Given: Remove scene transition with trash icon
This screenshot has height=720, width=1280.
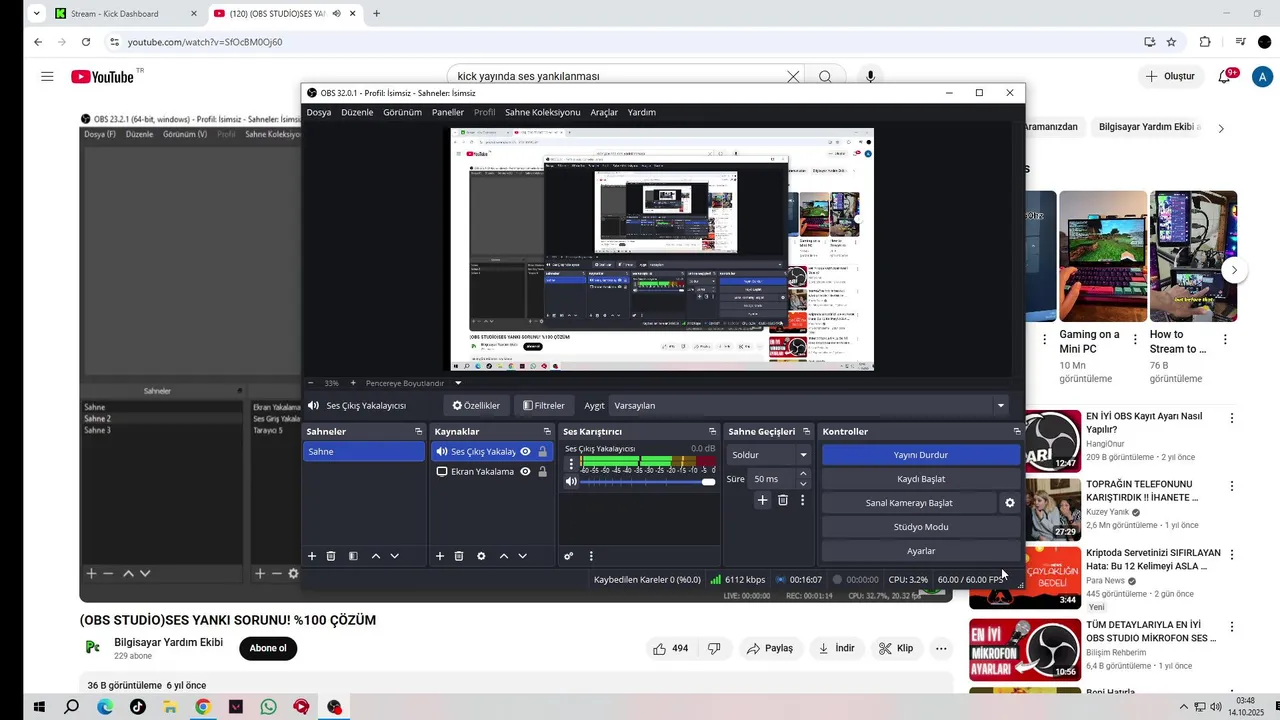Looking at the screenshot, I should pyautogui.click(x=783, y=500).
